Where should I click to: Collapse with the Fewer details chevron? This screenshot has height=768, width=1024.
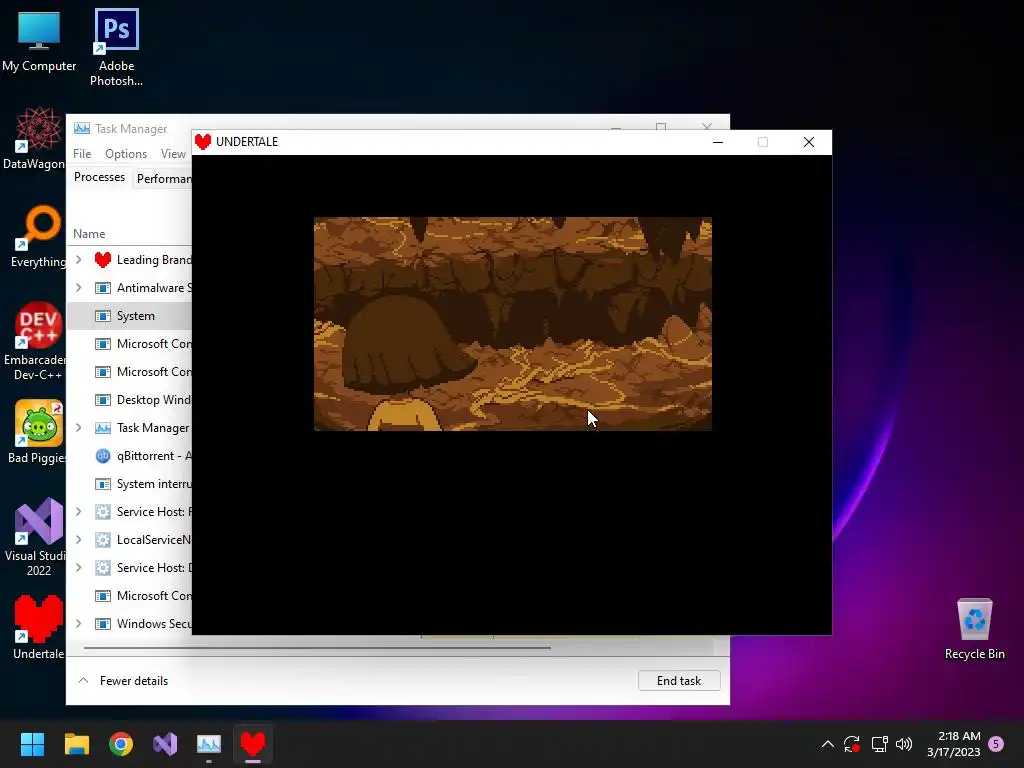(x=83, y=680)
